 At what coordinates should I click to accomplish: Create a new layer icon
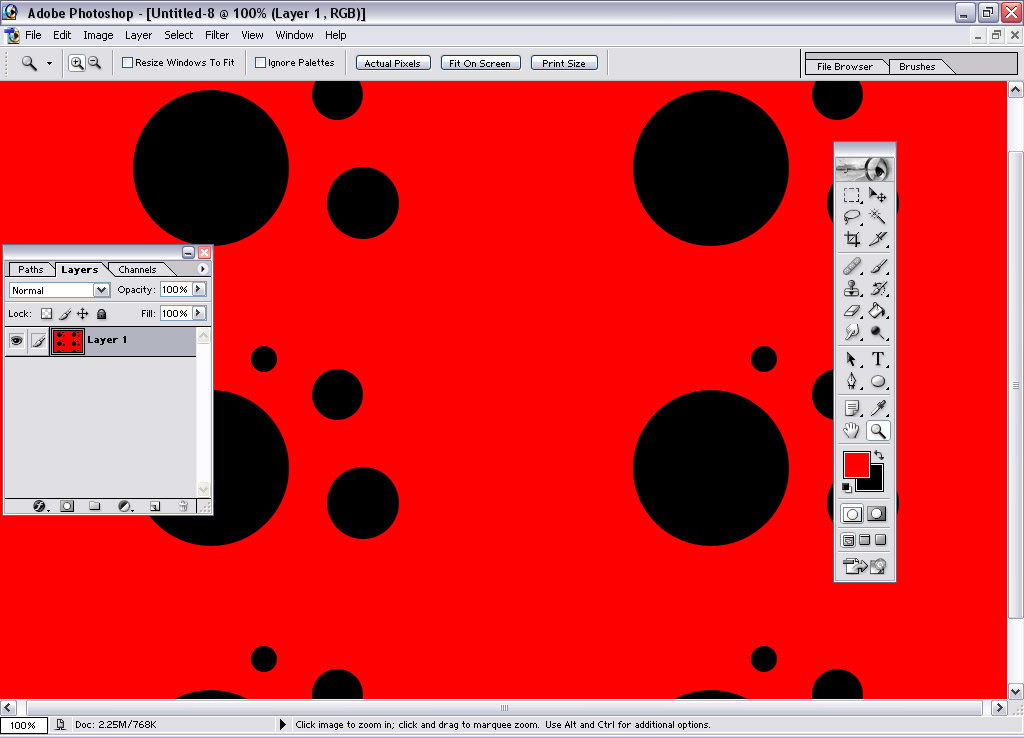[x=155, y=506]
